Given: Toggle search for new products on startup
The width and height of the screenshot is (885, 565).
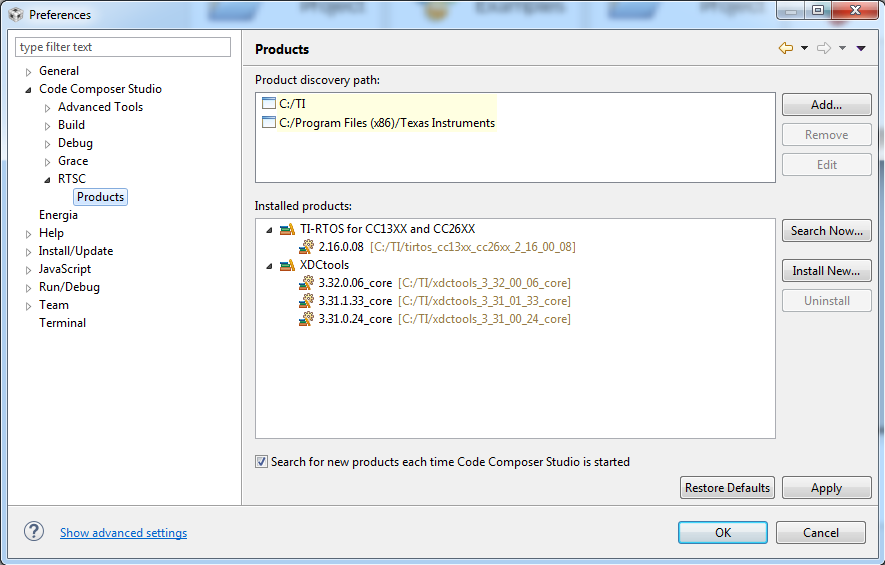Looking at the screenshot, I should [261, 462].
